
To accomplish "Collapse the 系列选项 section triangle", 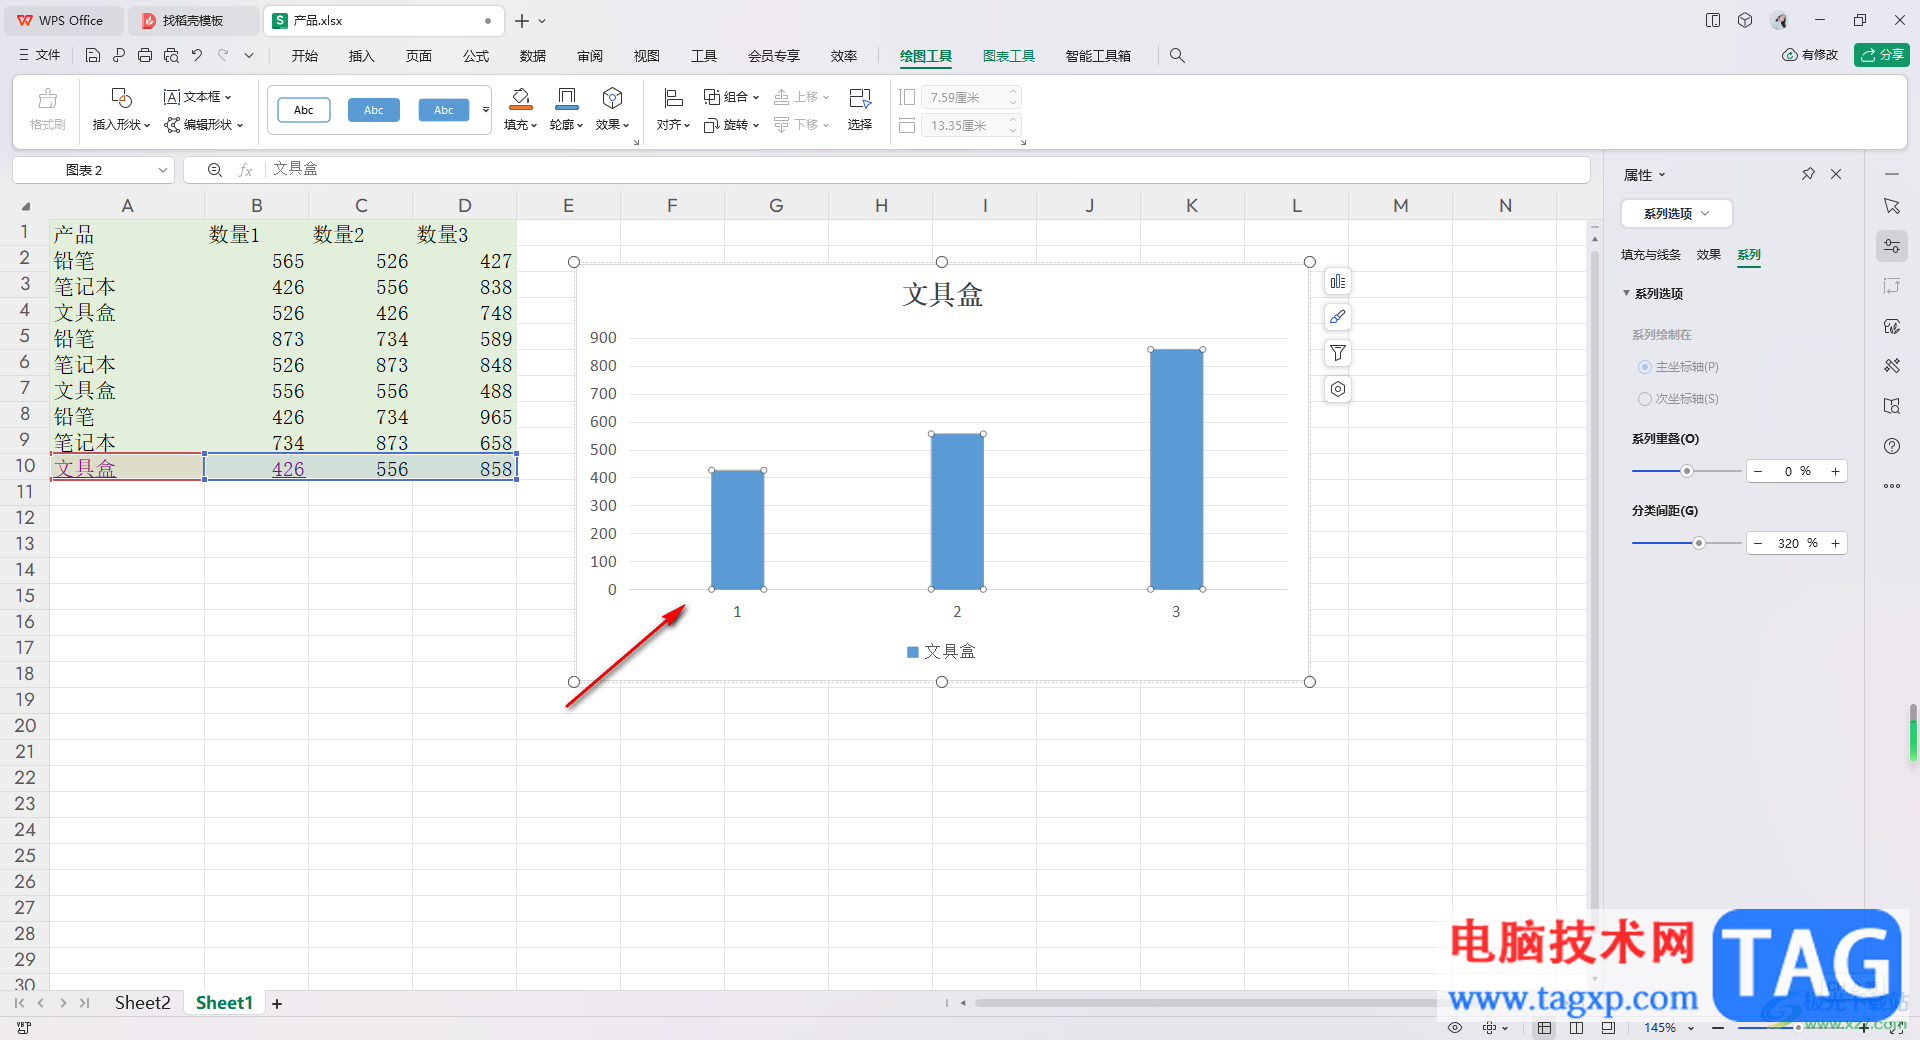I will [1626, 293].
